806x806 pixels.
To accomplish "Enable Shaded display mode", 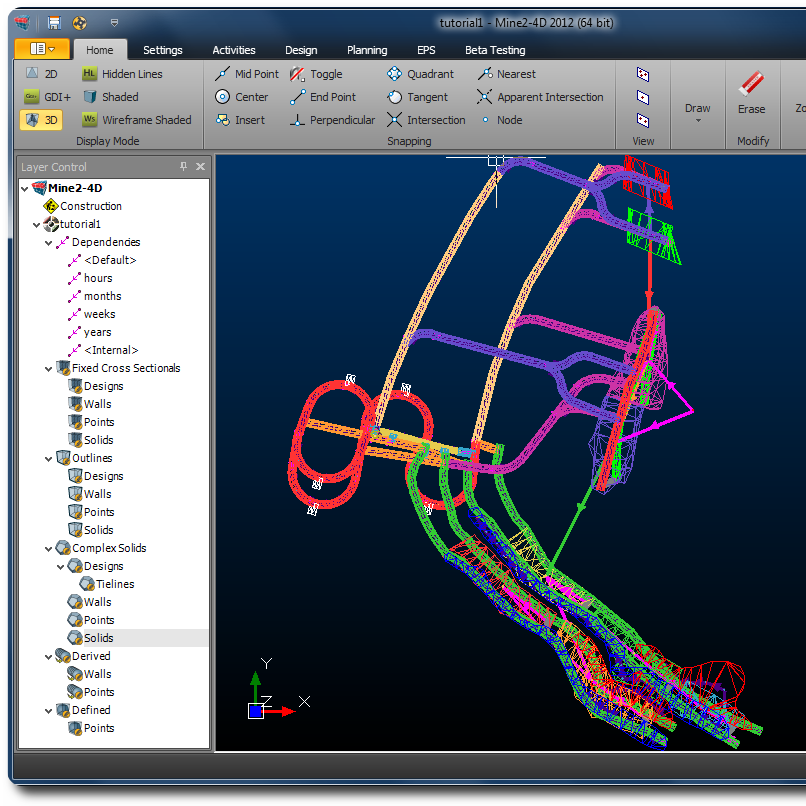I will [x=111, y=97].
